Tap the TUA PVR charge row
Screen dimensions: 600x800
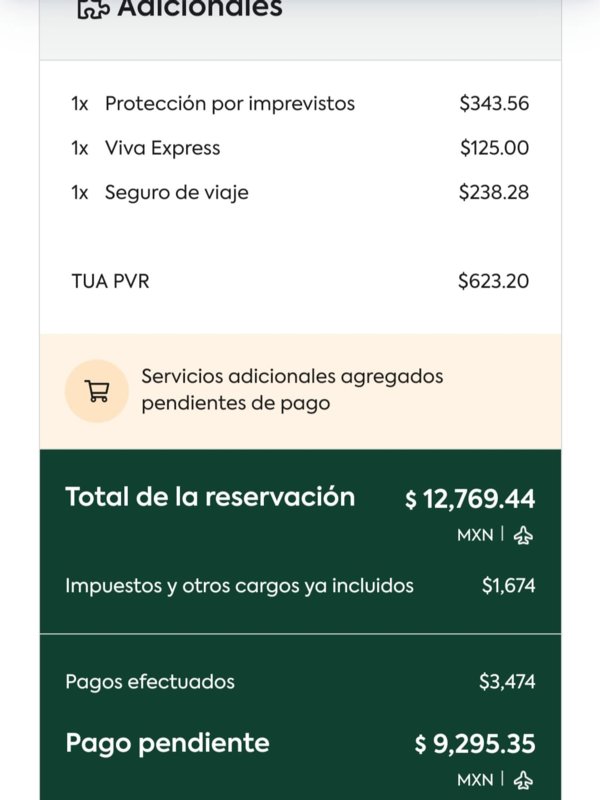110,281
